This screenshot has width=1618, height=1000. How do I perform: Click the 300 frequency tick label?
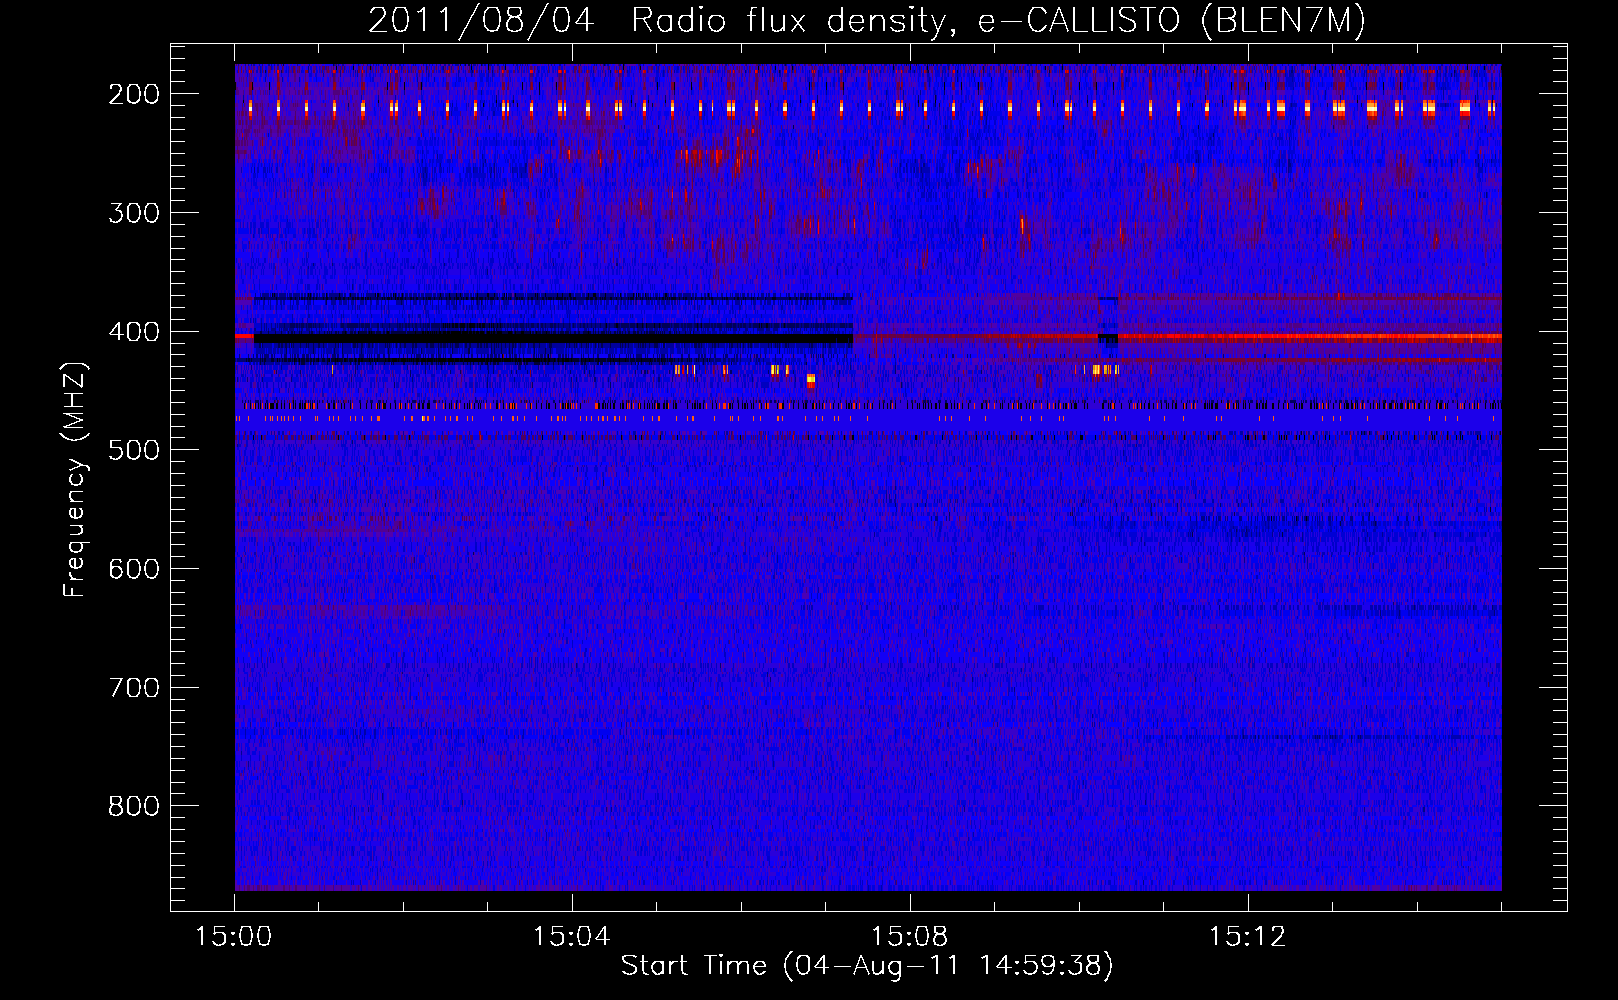pos(134,213)
